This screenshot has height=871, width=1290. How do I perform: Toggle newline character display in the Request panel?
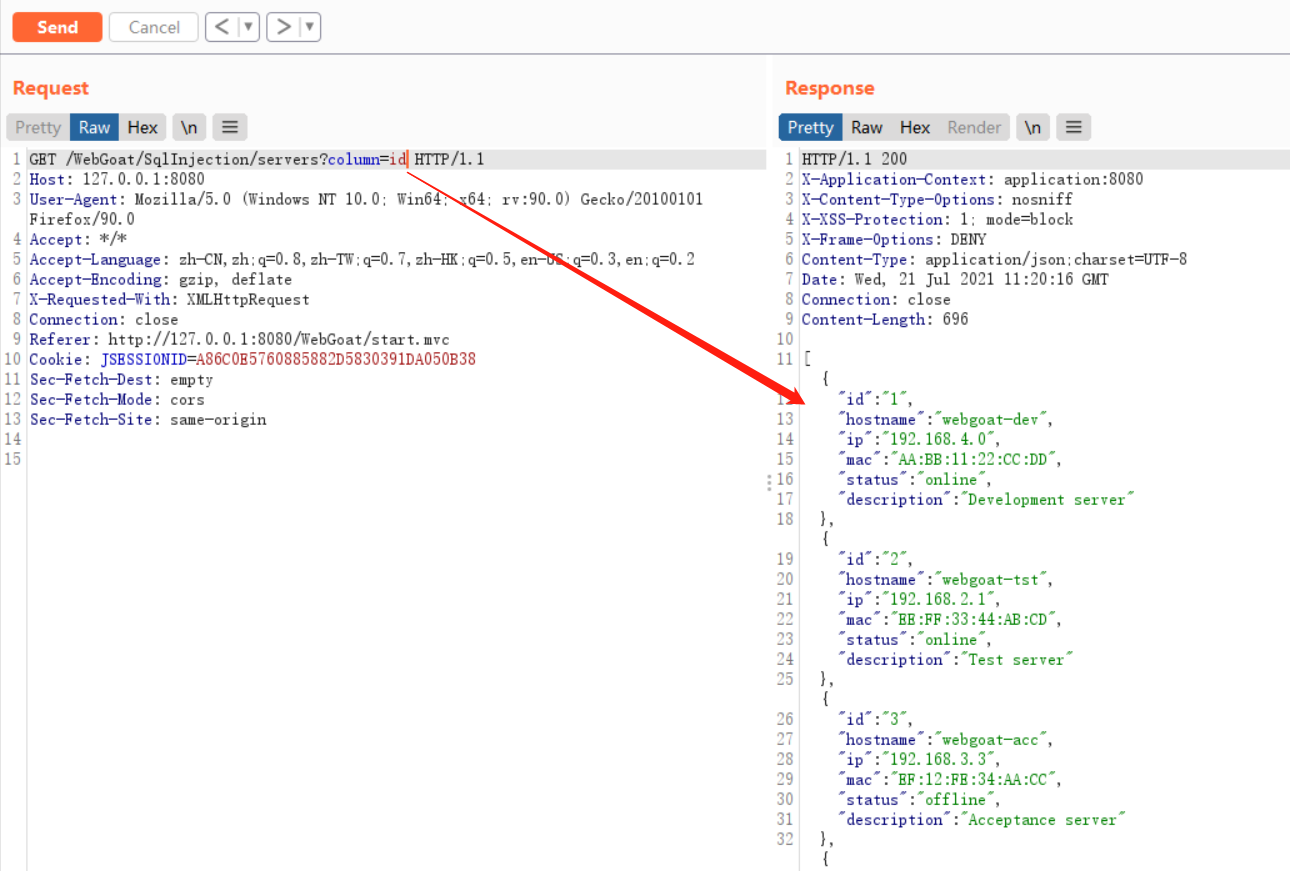pyautogui.click(x=189, y=127)
